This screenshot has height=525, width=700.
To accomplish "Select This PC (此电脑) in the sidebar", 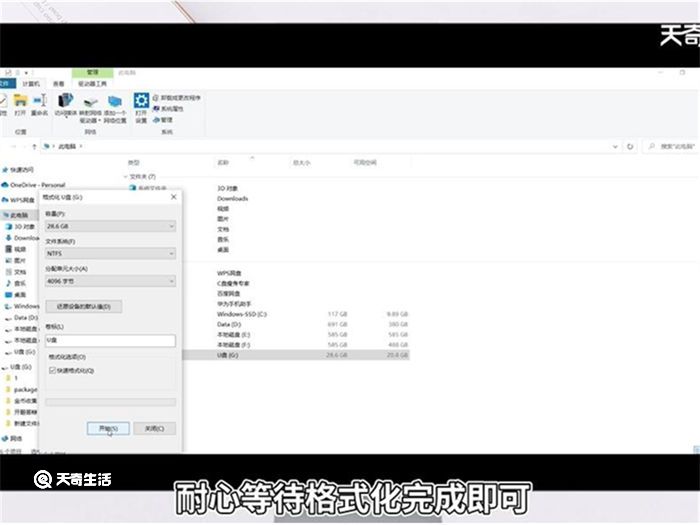I will [17, 215].
